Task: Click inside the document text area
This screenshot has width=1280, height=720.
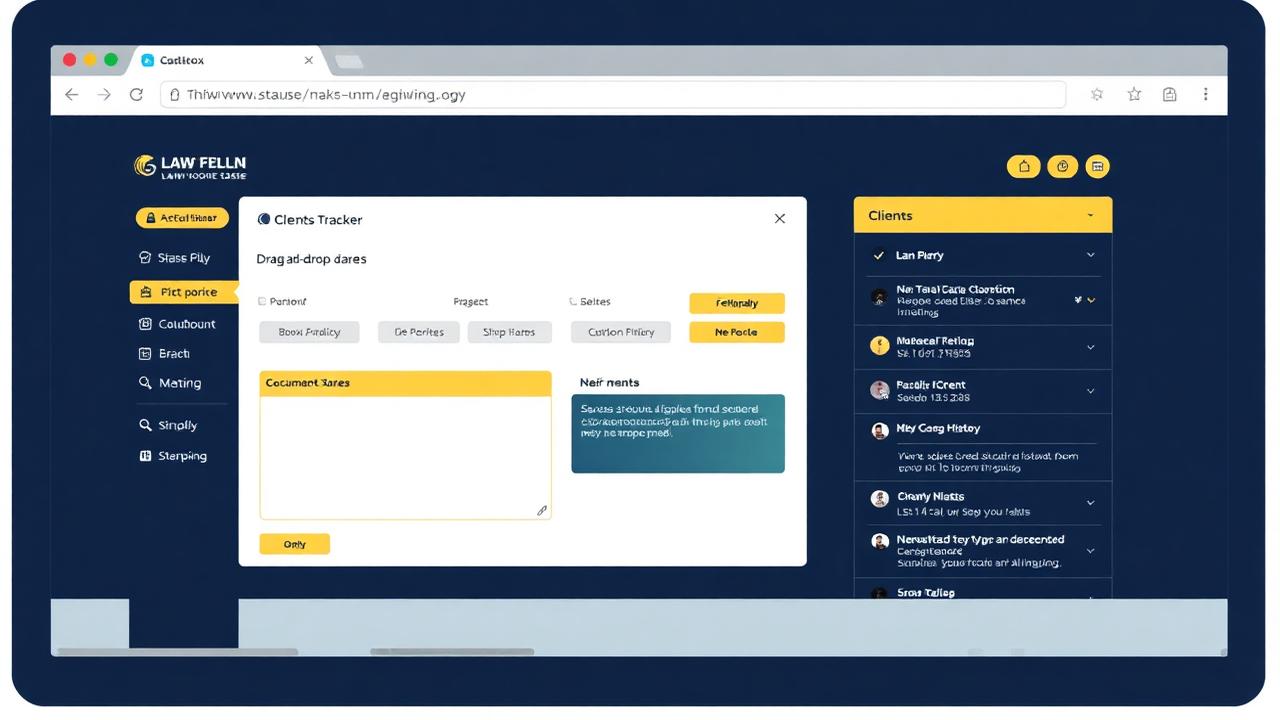Action: [x=405, y=457]
